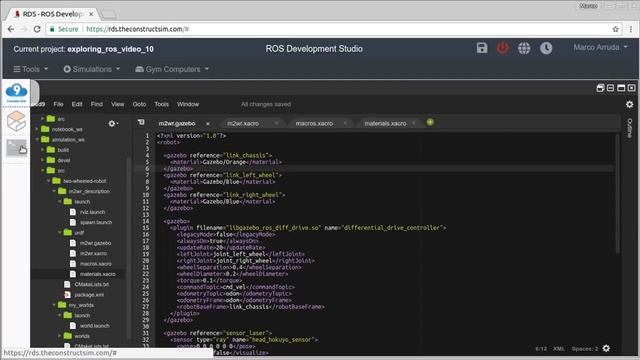Image resolution: width=640 pixels, height=360 pixels.
Task: Open the Chrome menu with three dots
Action: [631, 29]
